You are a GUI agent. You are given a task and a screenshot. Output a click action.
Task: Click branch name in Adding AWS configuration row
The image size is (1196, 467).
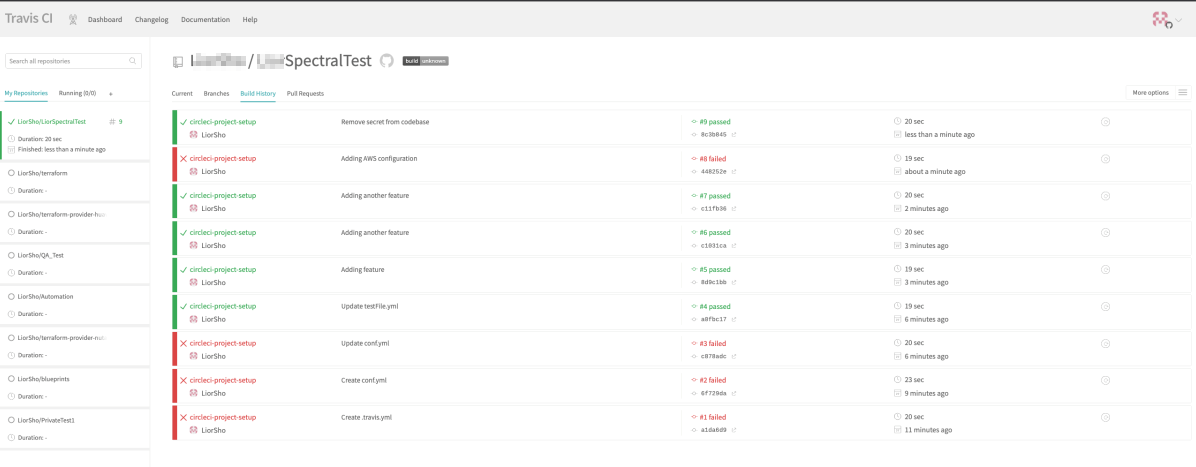click(x=223, y=158)
